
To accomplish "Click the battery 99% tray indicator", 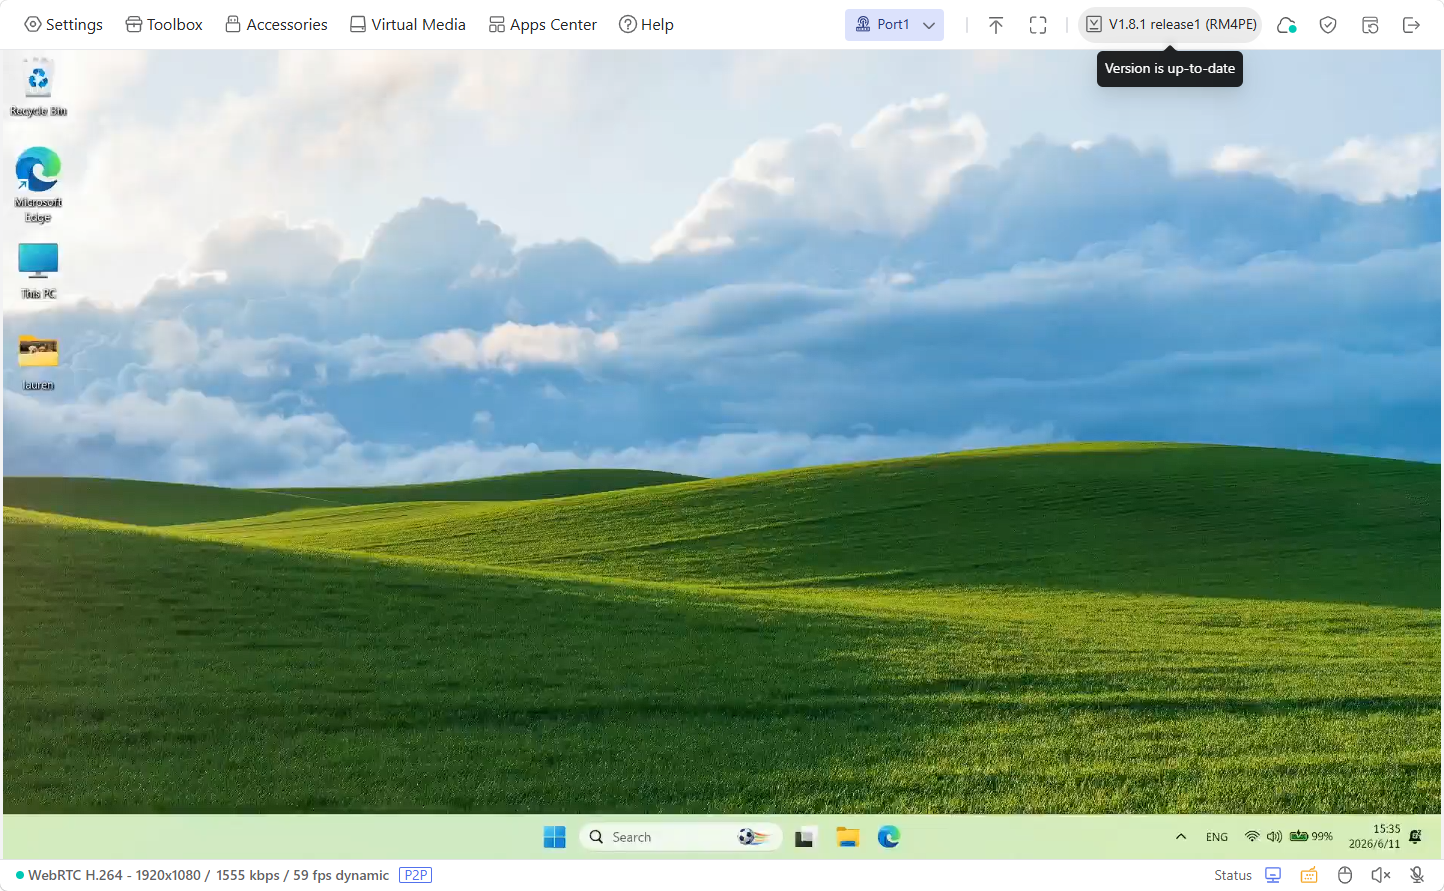I will [x=1311, y=836].
